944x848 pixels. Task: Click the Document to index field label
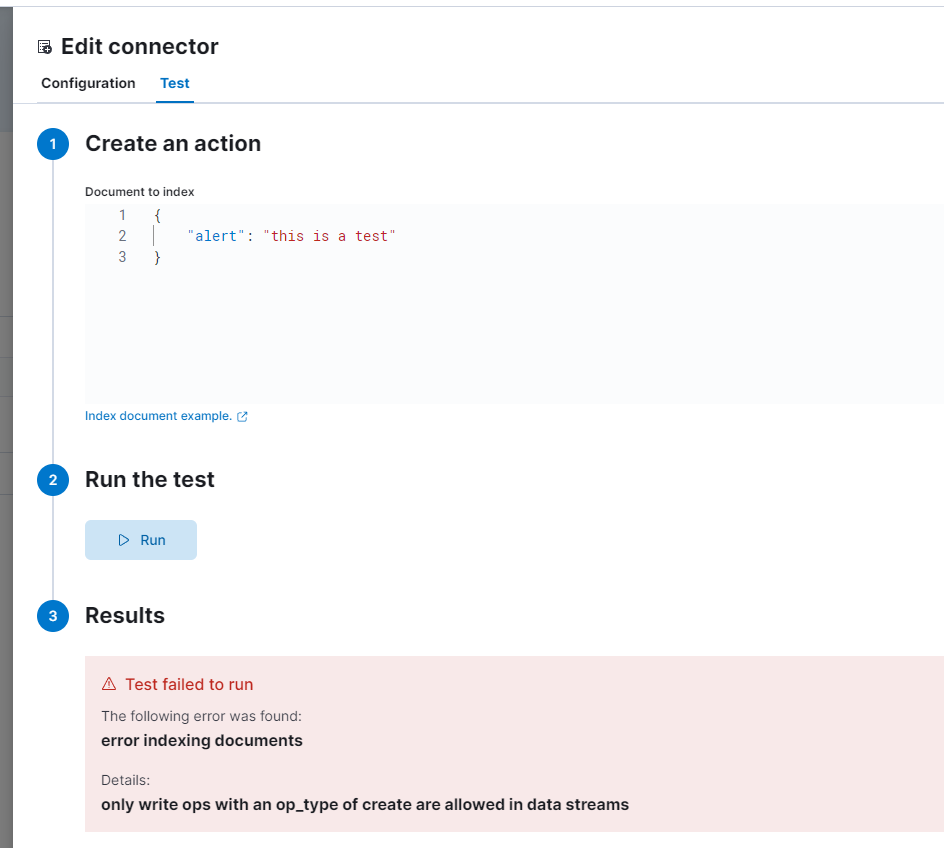[x=140, y=191]
